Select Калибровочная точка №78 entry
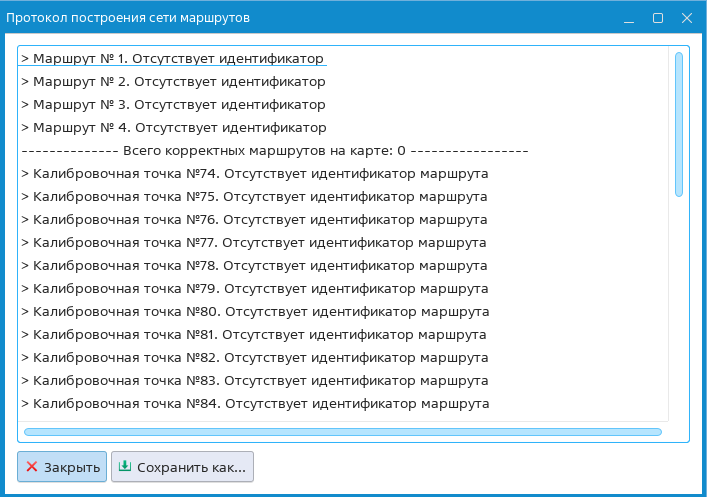 (x=254, y=265)
